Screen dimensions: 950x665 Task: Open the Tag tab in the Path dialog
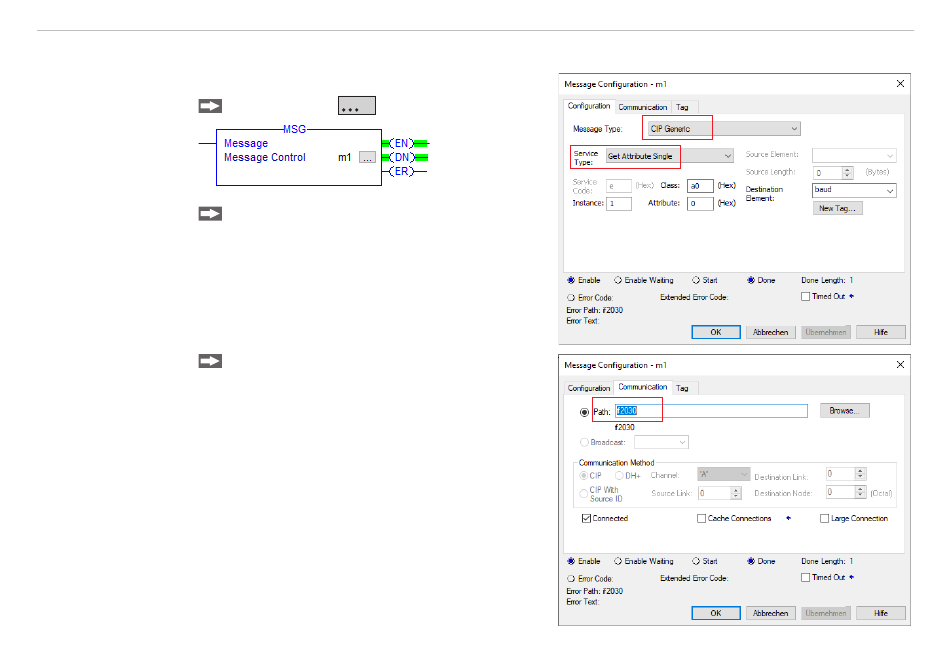pos(682,388)
